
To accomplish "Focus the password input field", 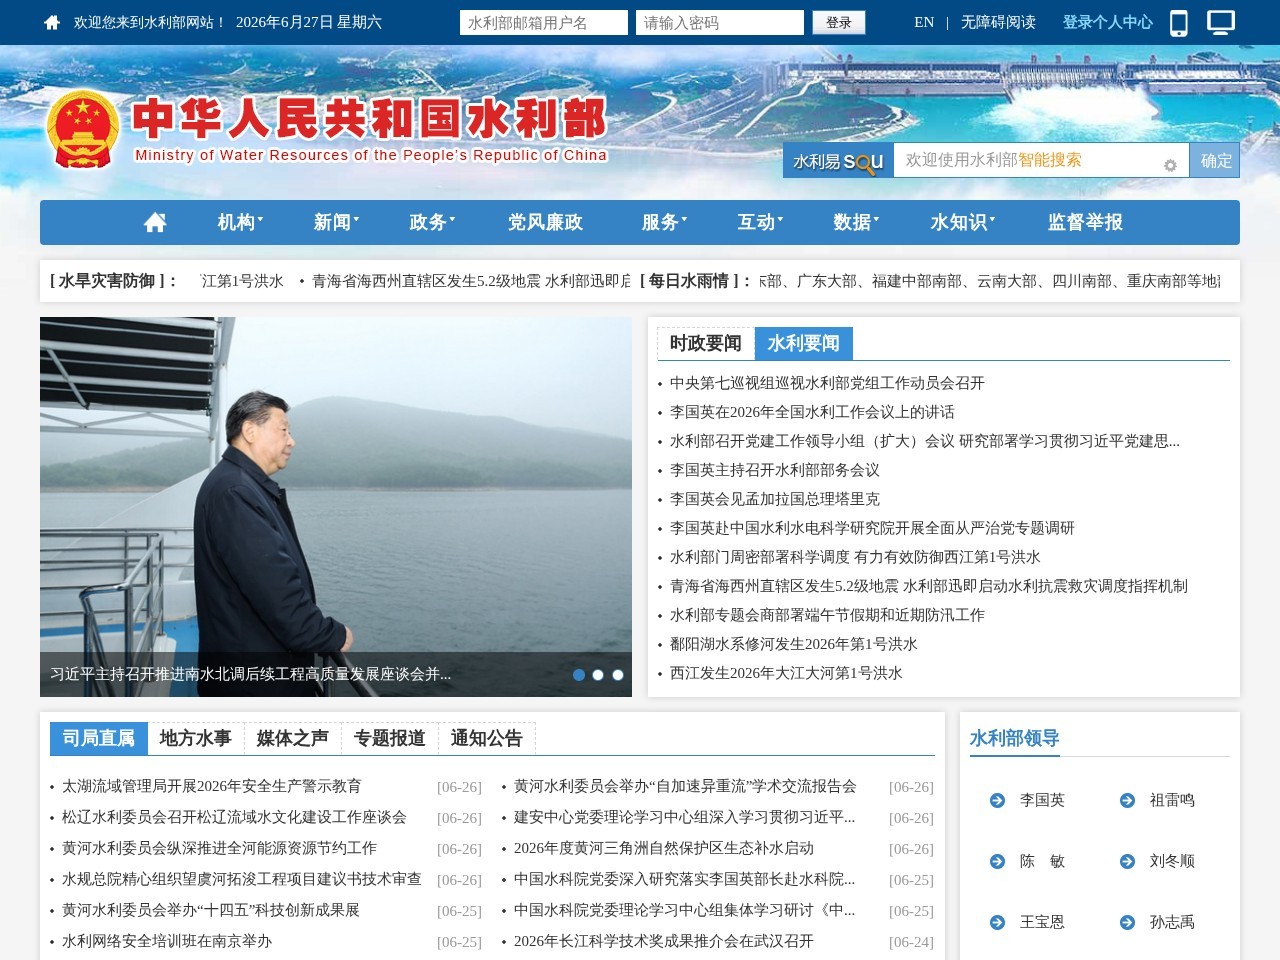I will (720, 22).
